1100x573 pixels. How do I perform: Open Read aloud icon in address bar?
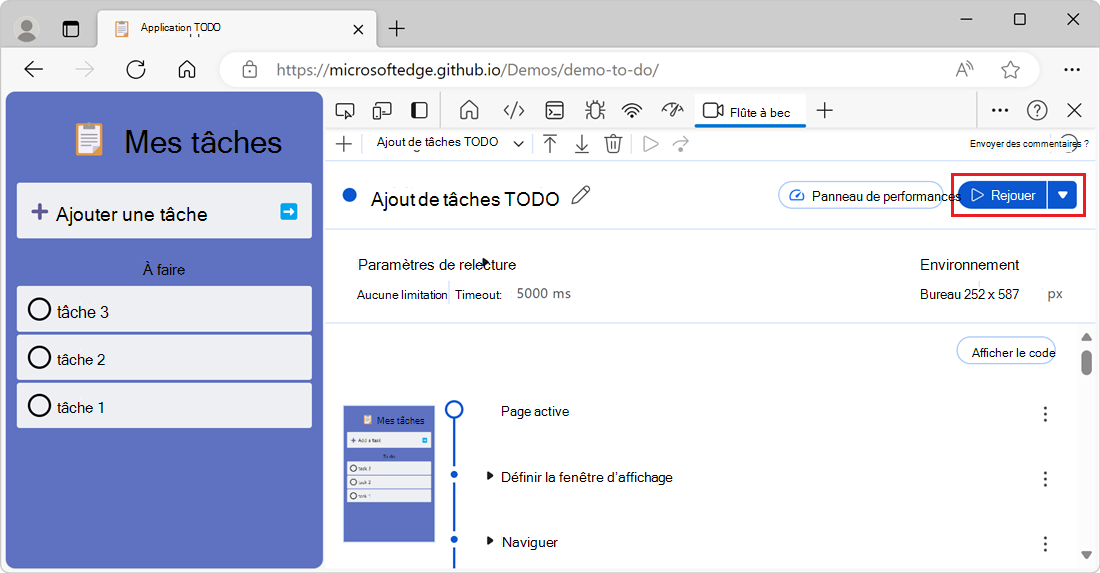pos(965,69)
